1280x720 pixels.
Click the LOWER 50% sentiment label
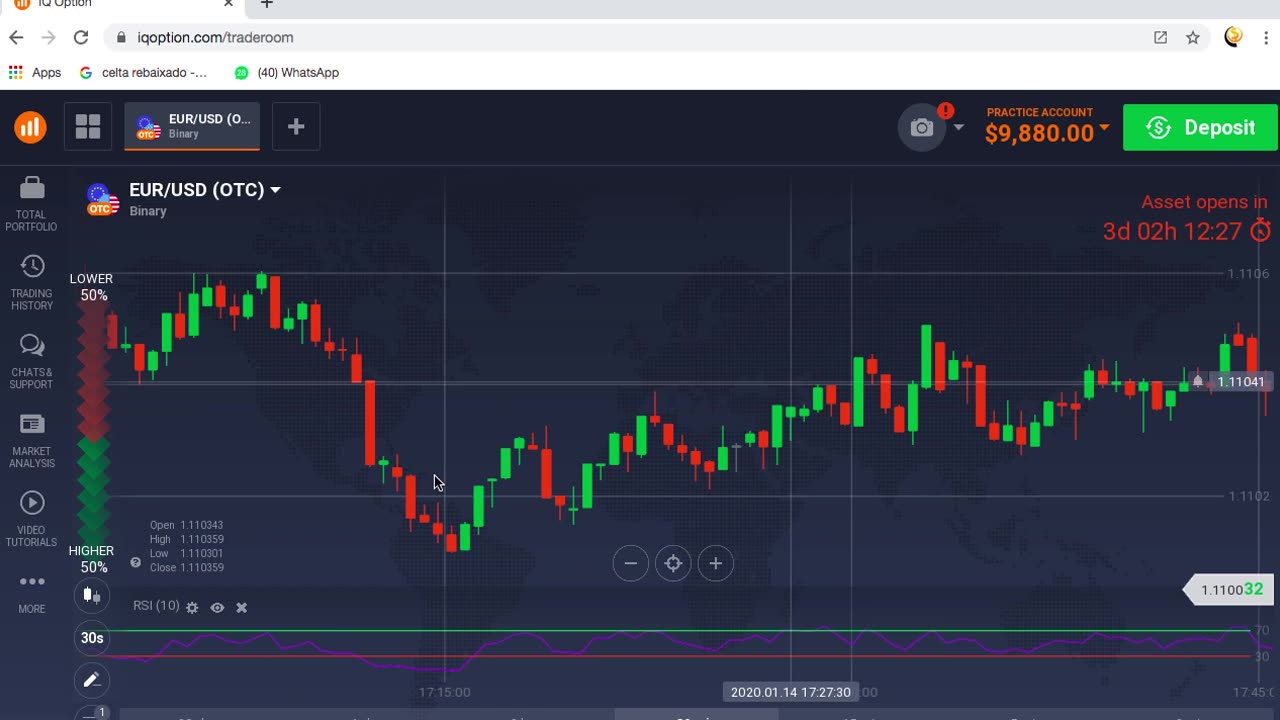pos(92,287)
